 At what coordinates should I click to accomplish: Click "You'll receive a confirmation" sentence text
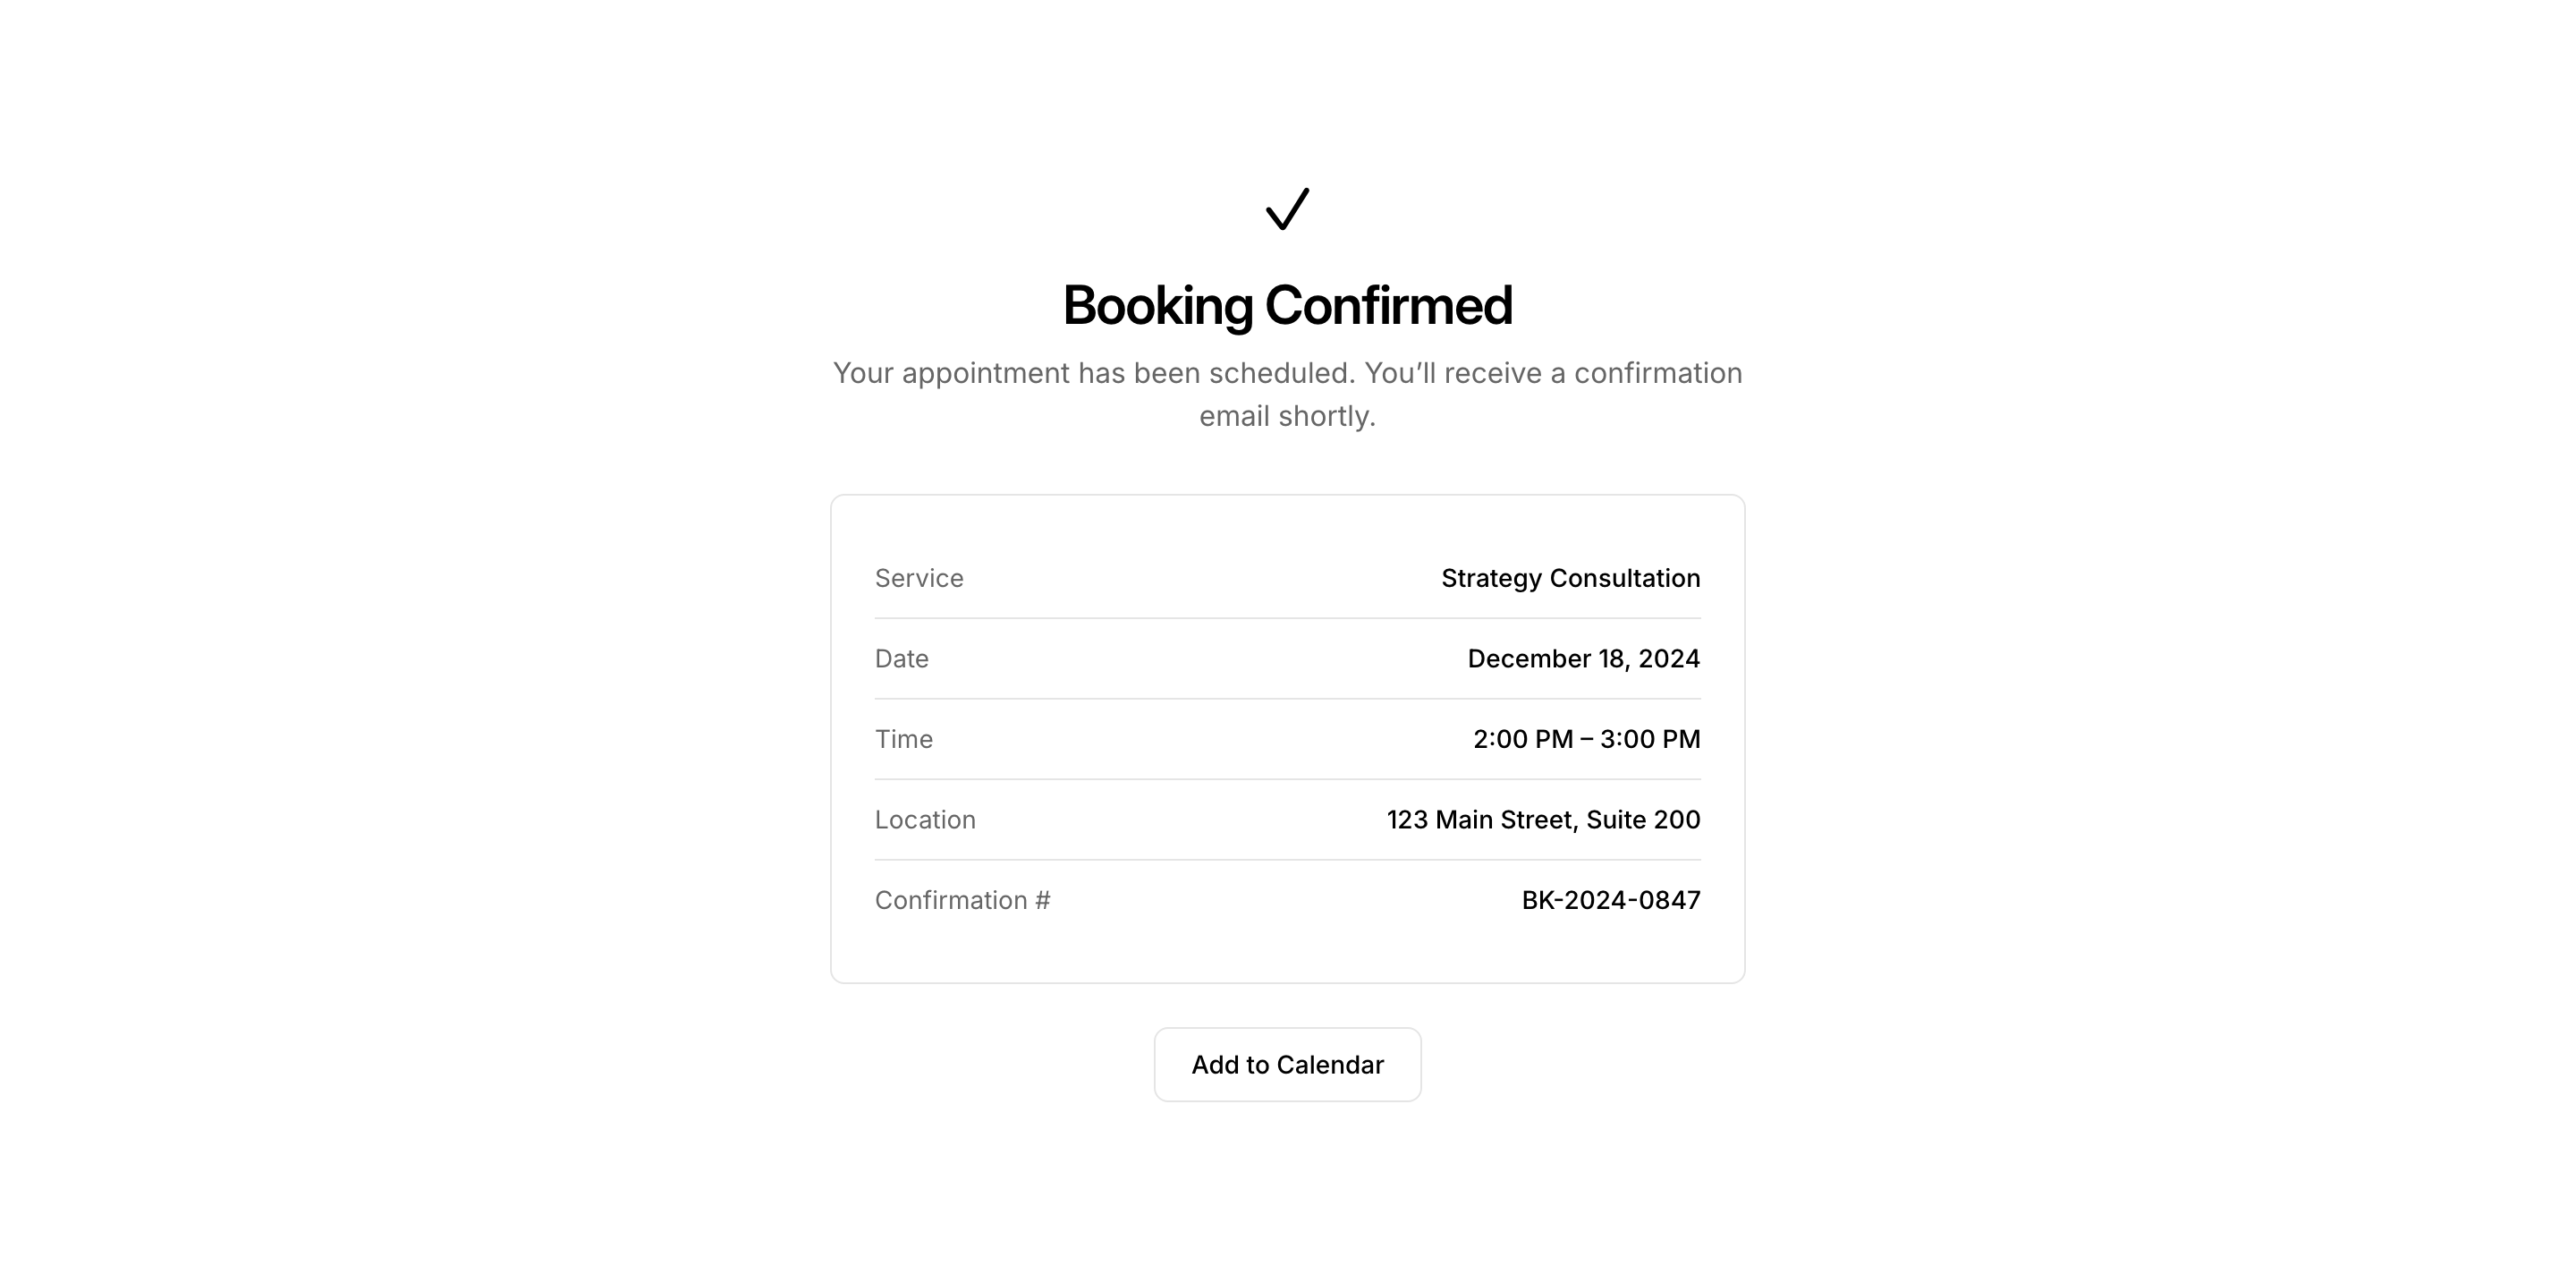tap(1553, 373)
